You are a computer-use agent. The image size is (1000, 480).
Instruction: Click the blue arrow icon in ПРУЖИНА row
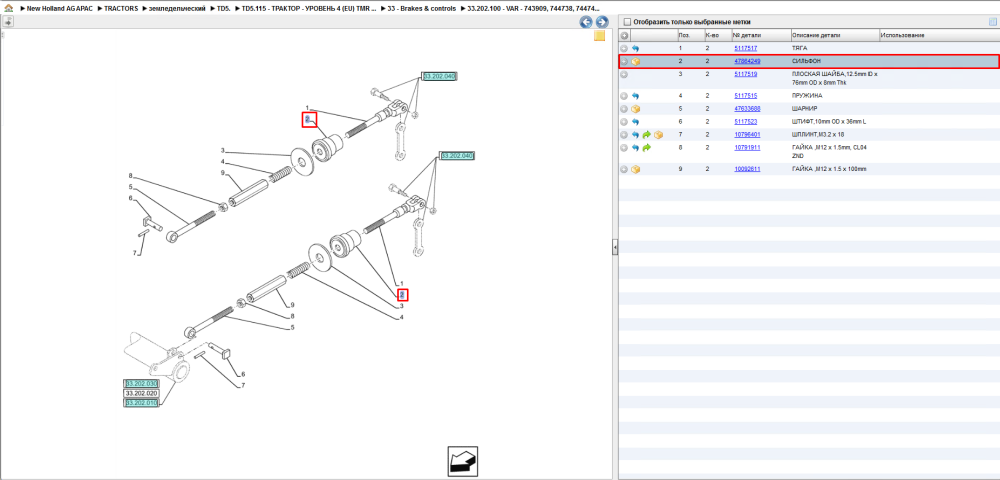[x=636, y=96]
